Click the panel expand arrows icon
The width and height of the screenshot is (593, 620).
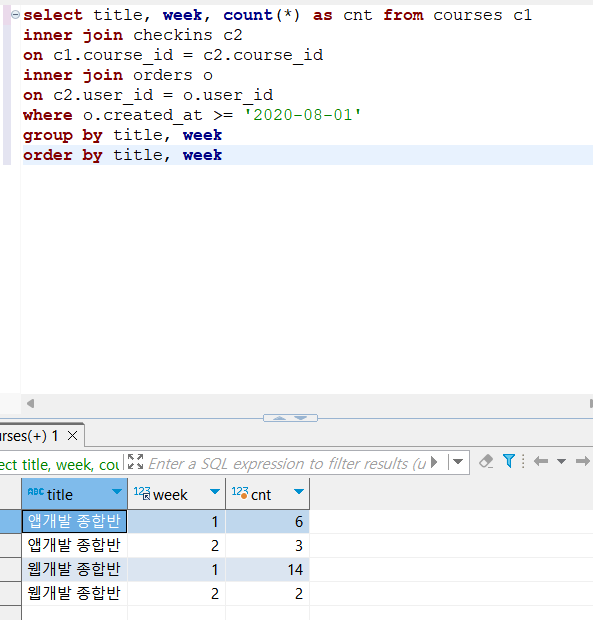[136, 461]
